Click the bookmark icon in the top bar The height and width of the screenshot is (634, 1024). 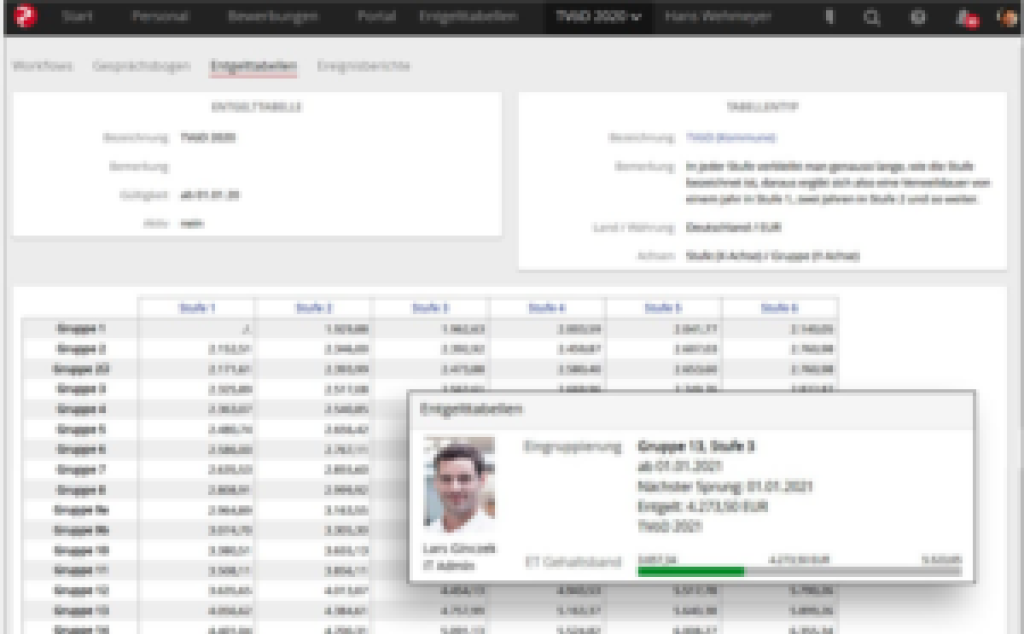[829, 18]
